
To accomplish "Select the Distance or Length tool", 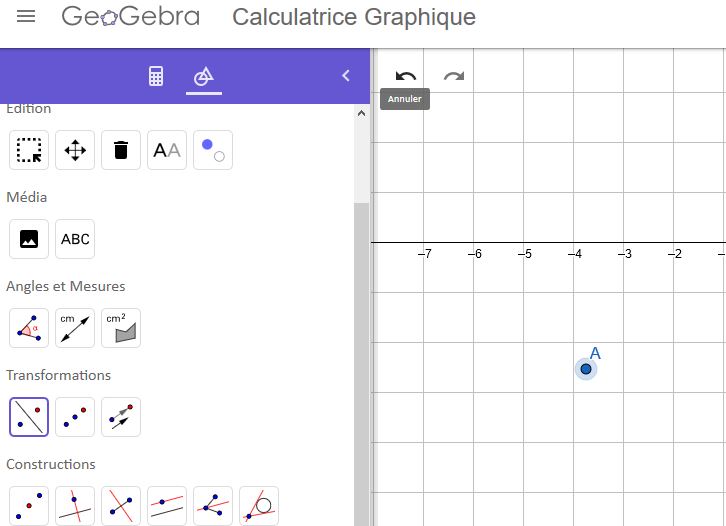I will (75, 328).
